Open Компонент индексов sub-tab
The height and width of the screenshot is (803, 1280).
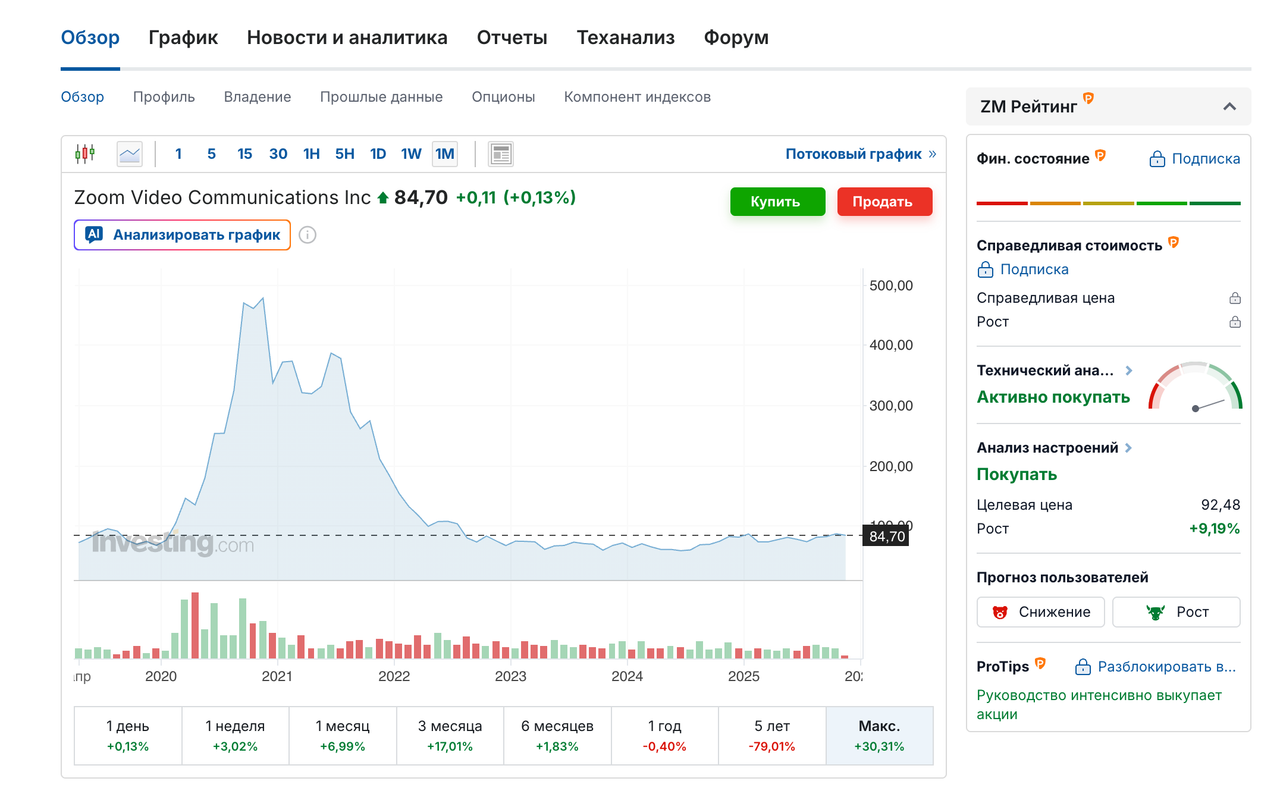click(x=637, y=97)
